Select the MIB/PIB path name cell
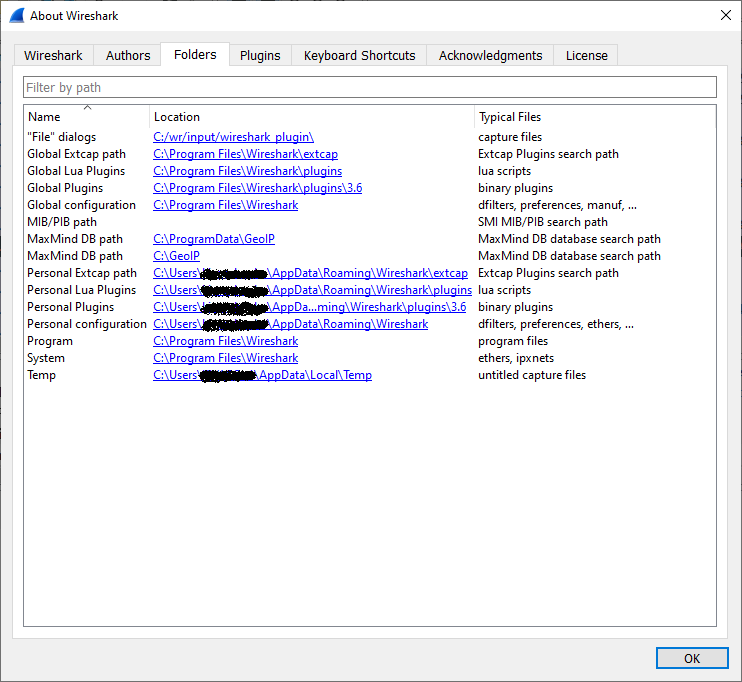Image resolution: width=742 pixels, height=682 pixels. coord(62,222)
